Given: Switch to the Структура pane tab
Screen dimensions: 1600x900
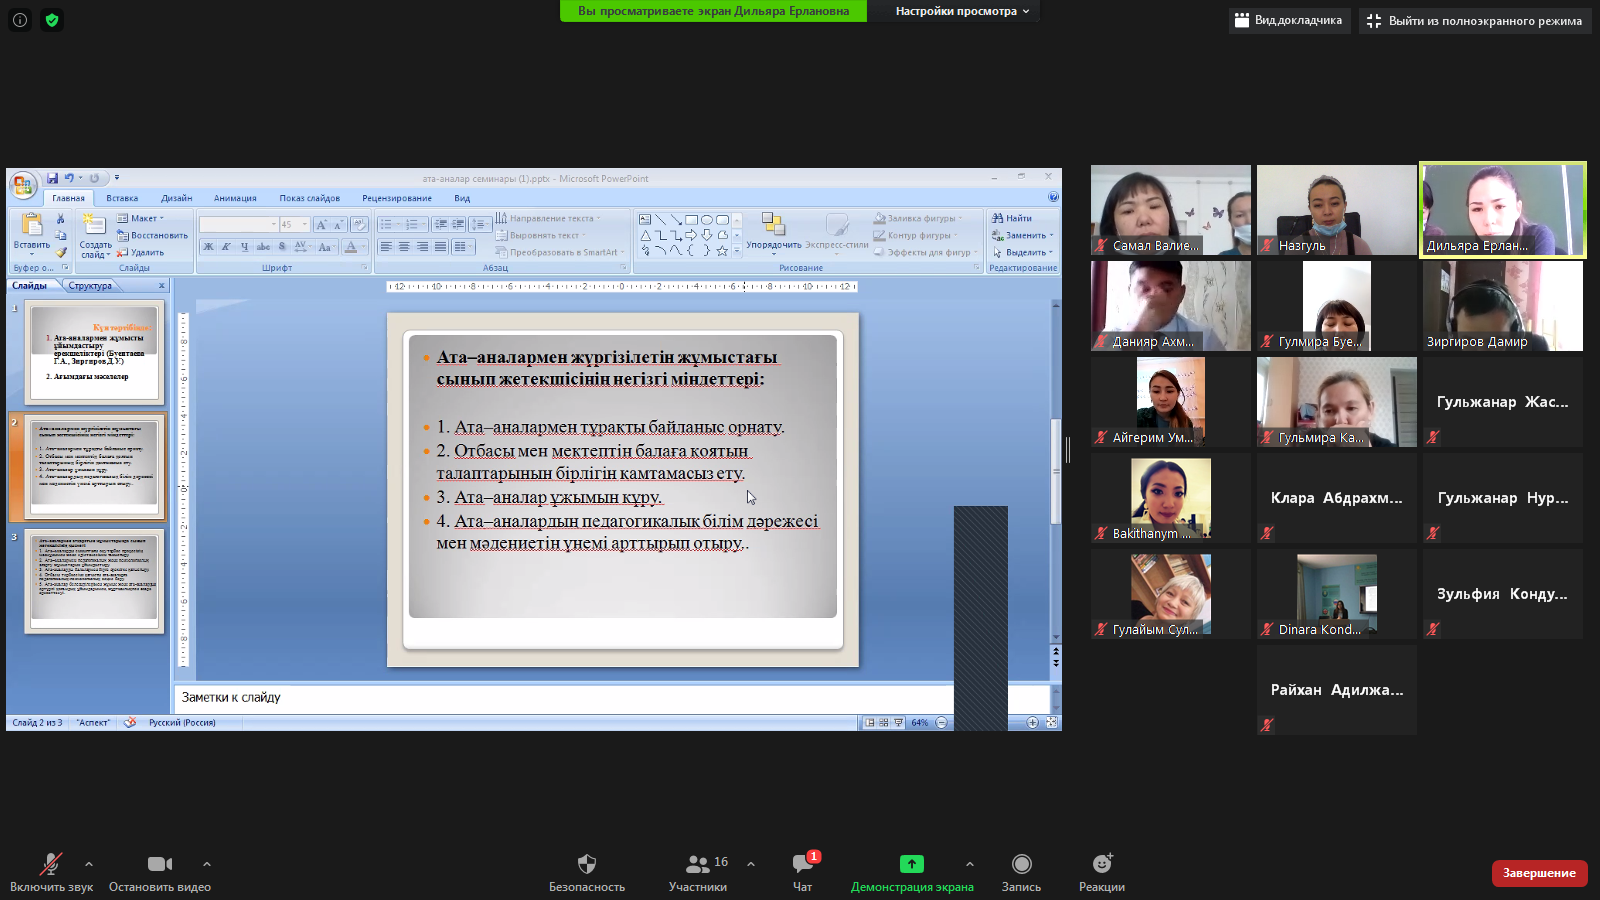Looking at the screenshot, I should [x=90, y=286].
